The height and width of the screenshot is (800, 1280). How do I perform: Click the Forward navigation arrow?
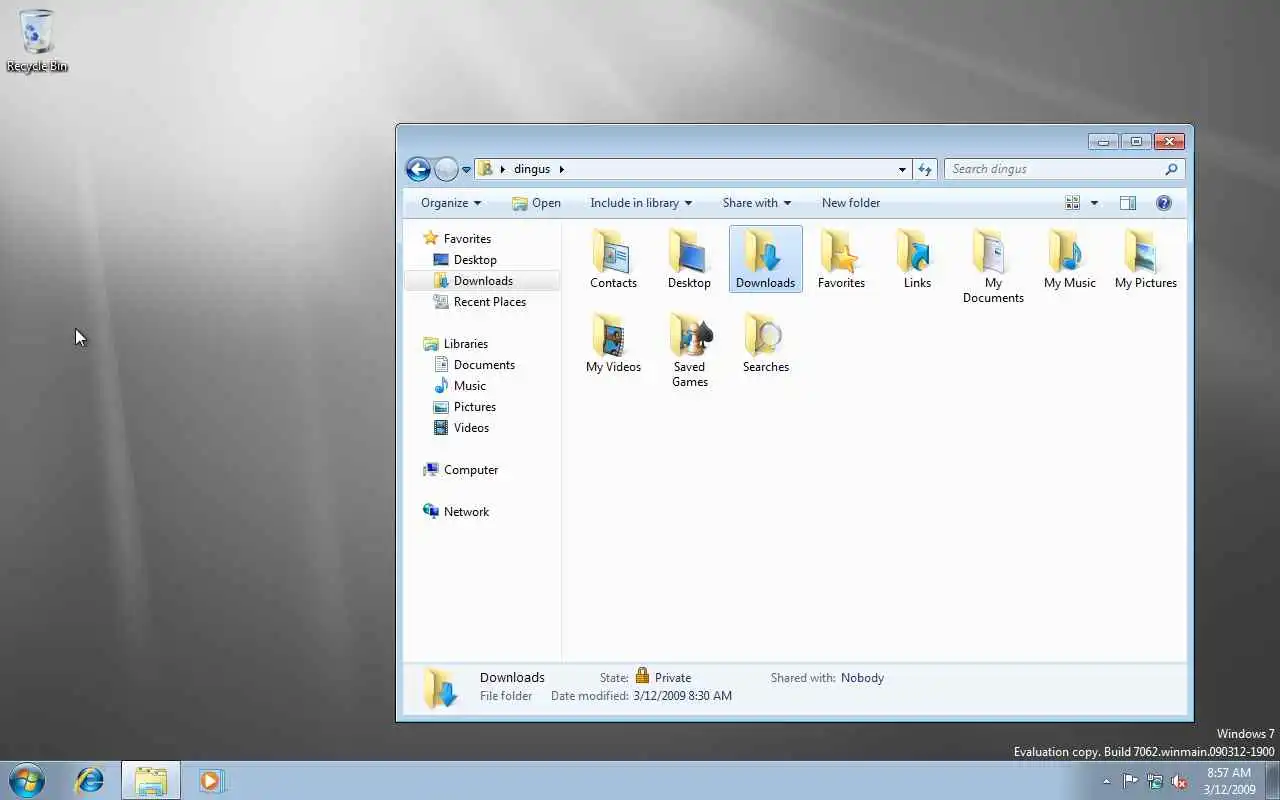tap(446, 169)
